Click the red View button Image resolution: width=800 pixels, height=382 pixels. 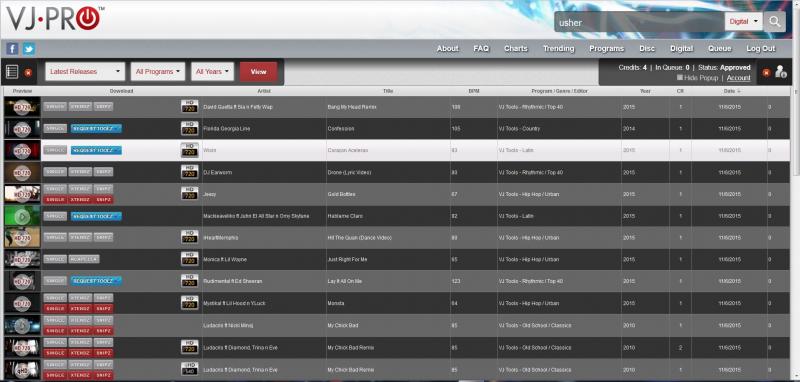click(259, 72)
